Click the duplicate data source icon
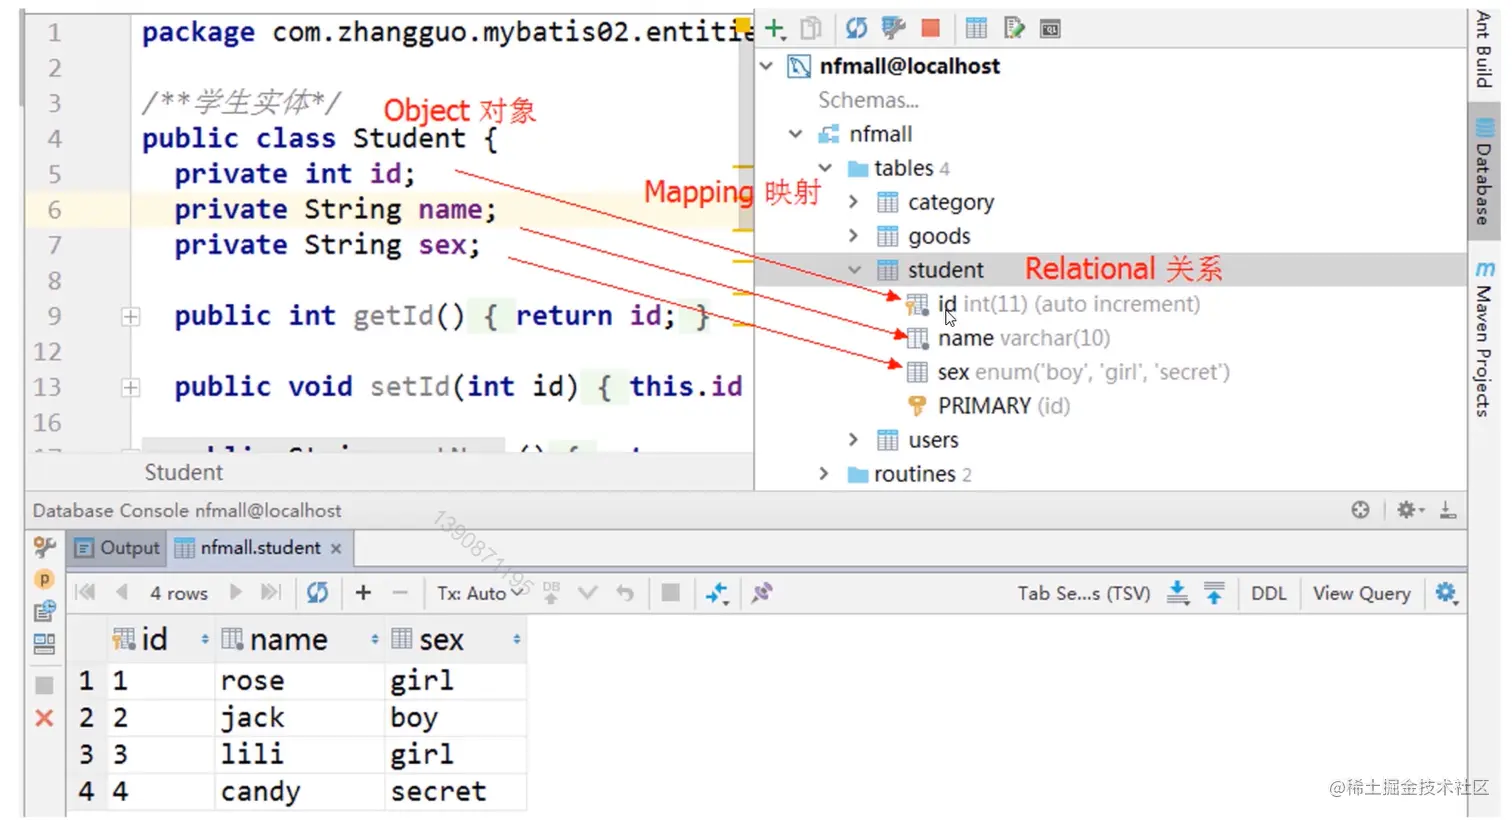 811,29
